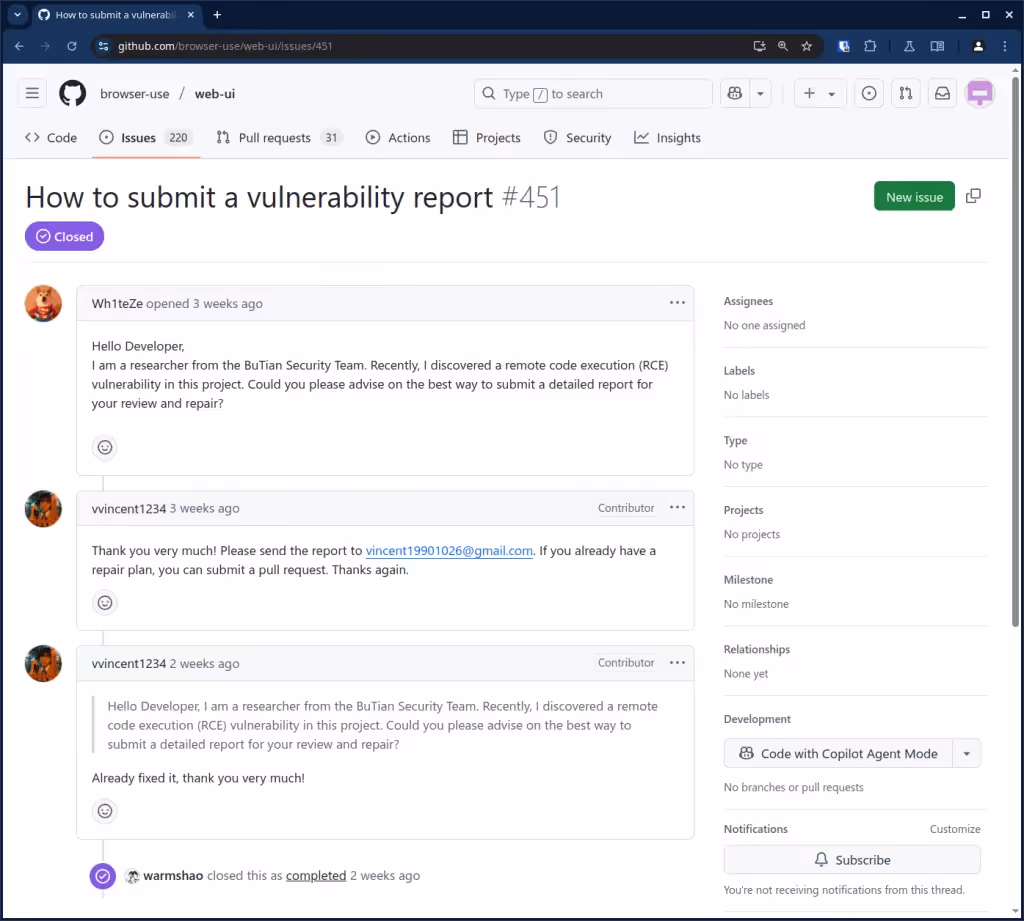The width and height of the screenshot is (1024, 921).
Task: Switch to the Issues tab
Action: click(146, 137)
